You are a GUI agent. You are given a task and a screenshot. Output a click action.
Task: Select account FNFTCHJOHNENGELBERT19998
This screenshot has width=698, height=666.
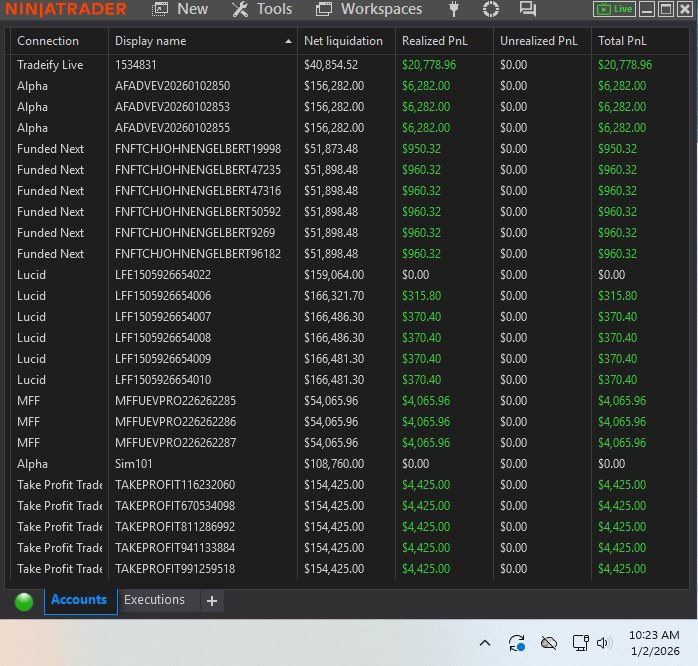coord(198,149)
